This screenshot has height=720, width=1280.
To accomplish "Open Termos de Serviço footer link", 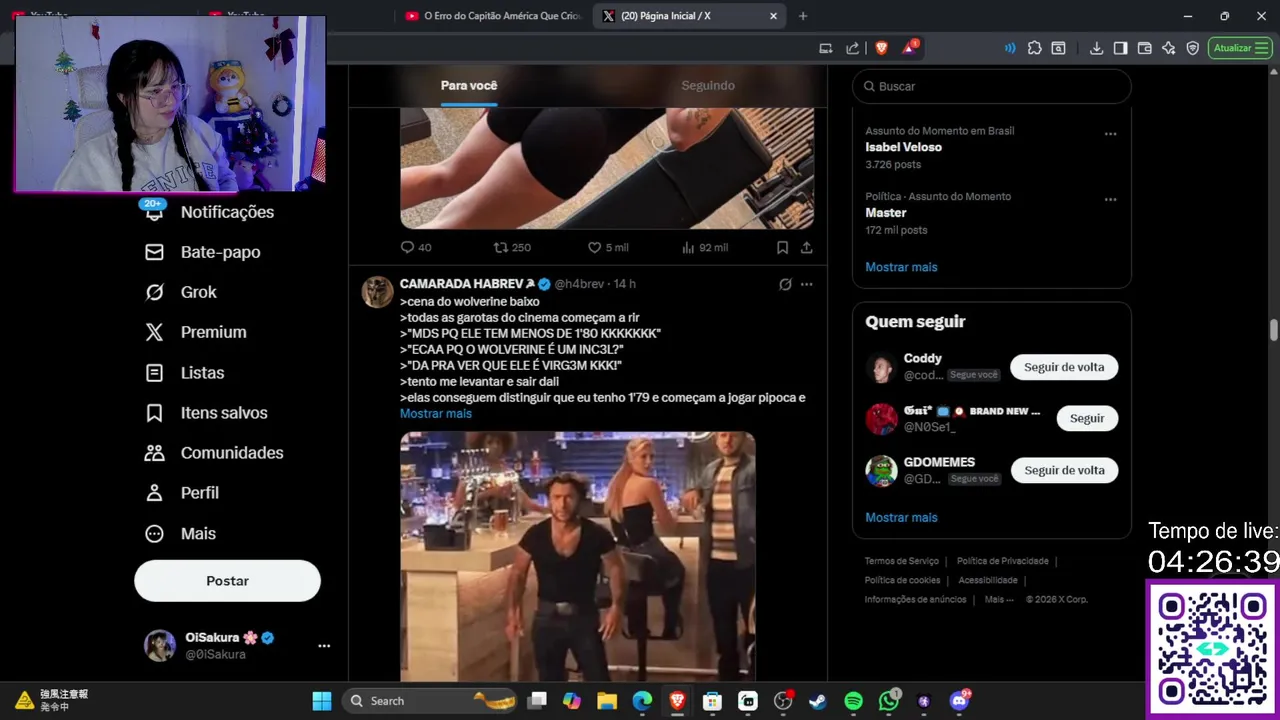I will [x=901, y=561].
